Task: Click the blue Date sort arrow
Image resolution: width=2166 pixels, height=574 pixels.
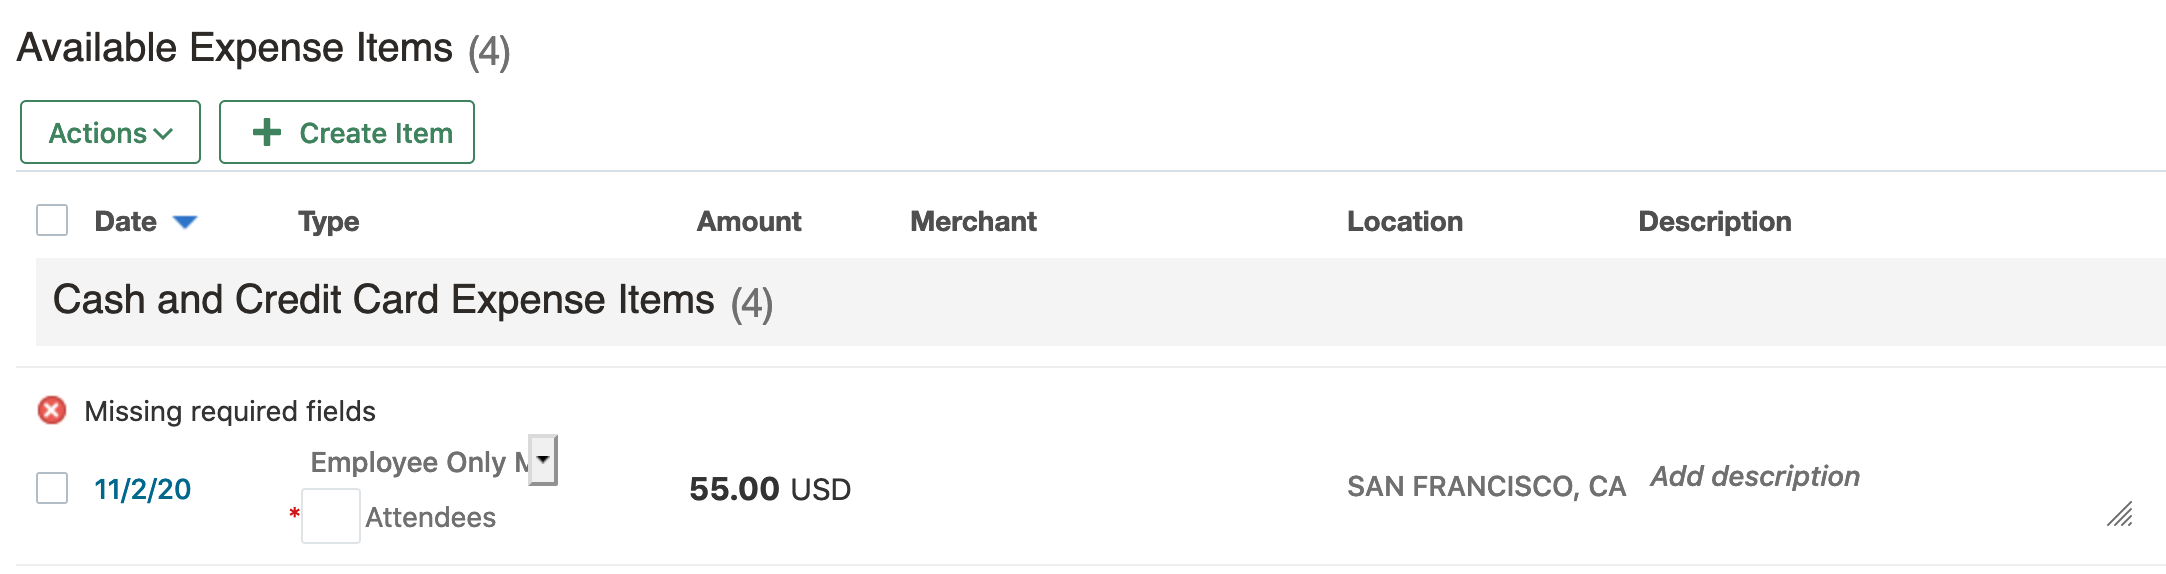Action: pos(185,222)
